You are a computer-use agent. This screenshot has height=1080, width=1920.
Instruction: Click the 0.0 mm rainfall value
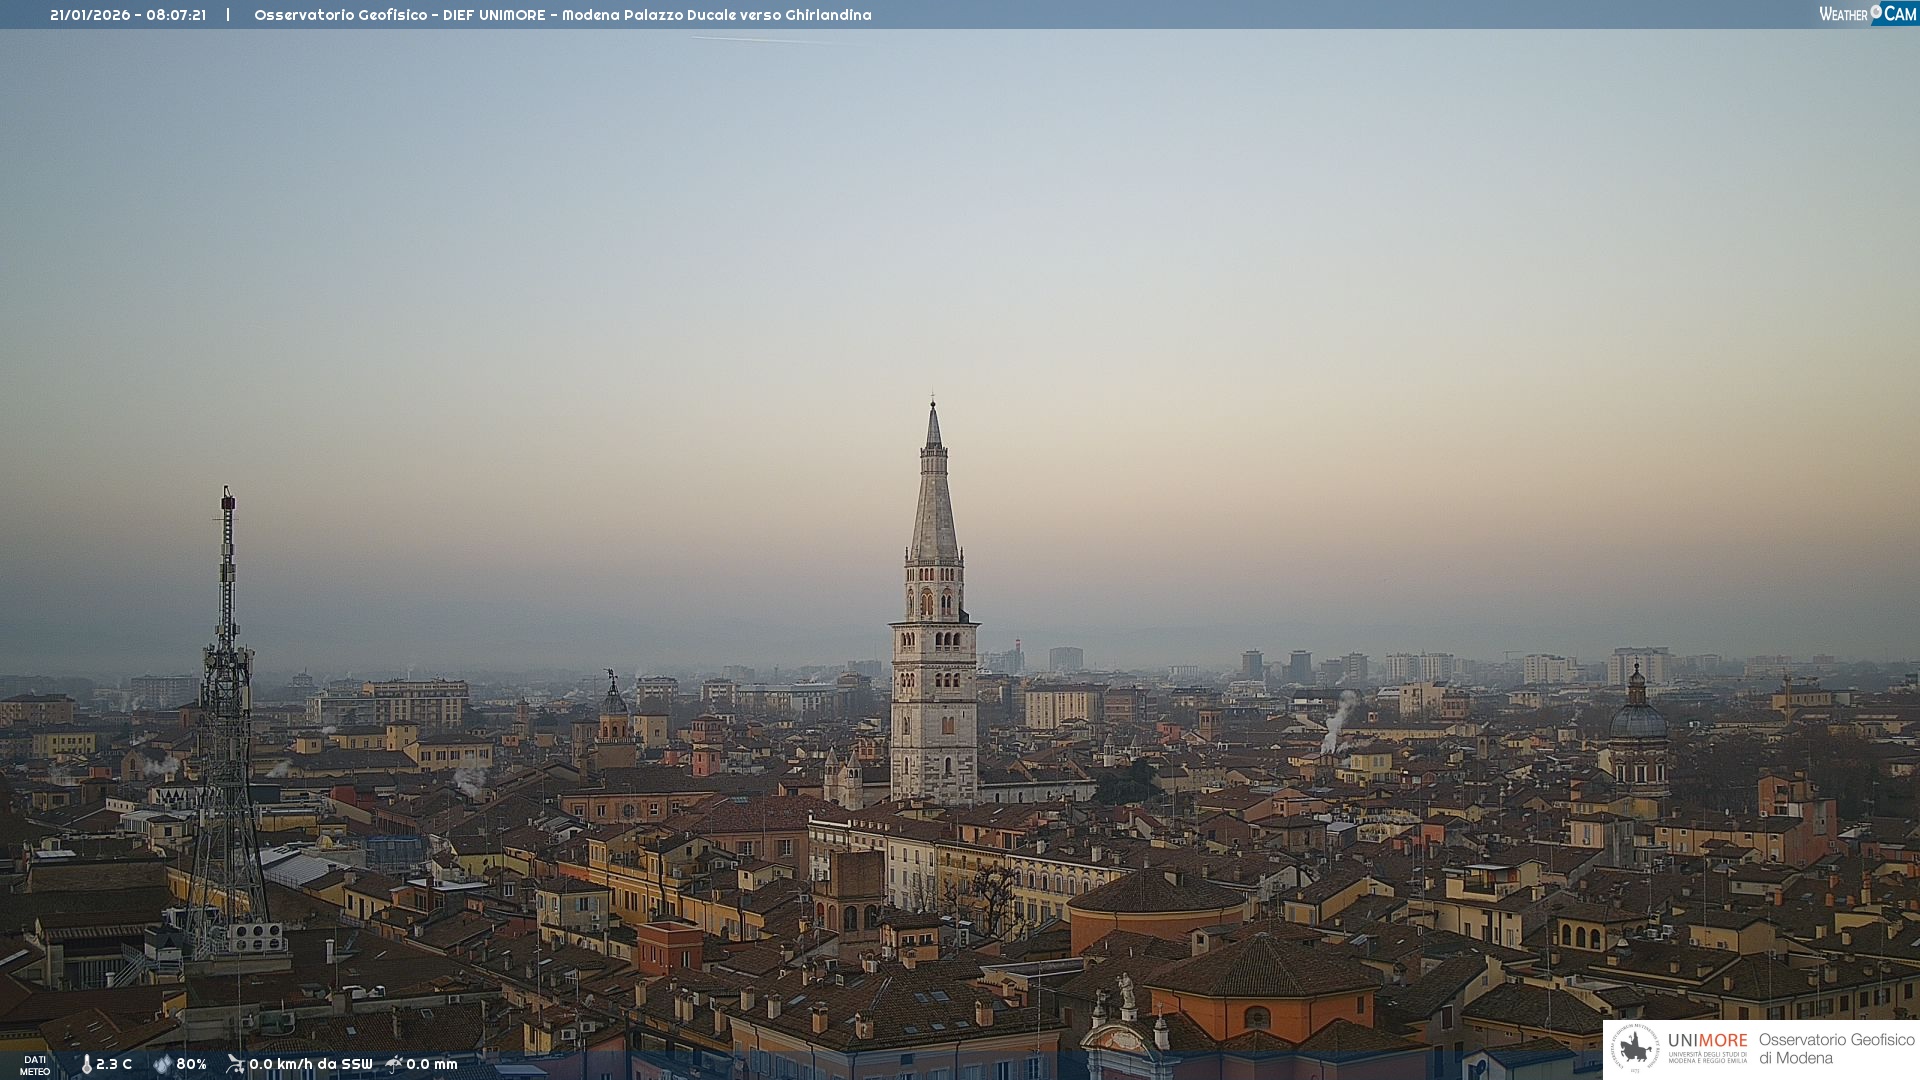pyautogui.click(x=432, y=1064)
